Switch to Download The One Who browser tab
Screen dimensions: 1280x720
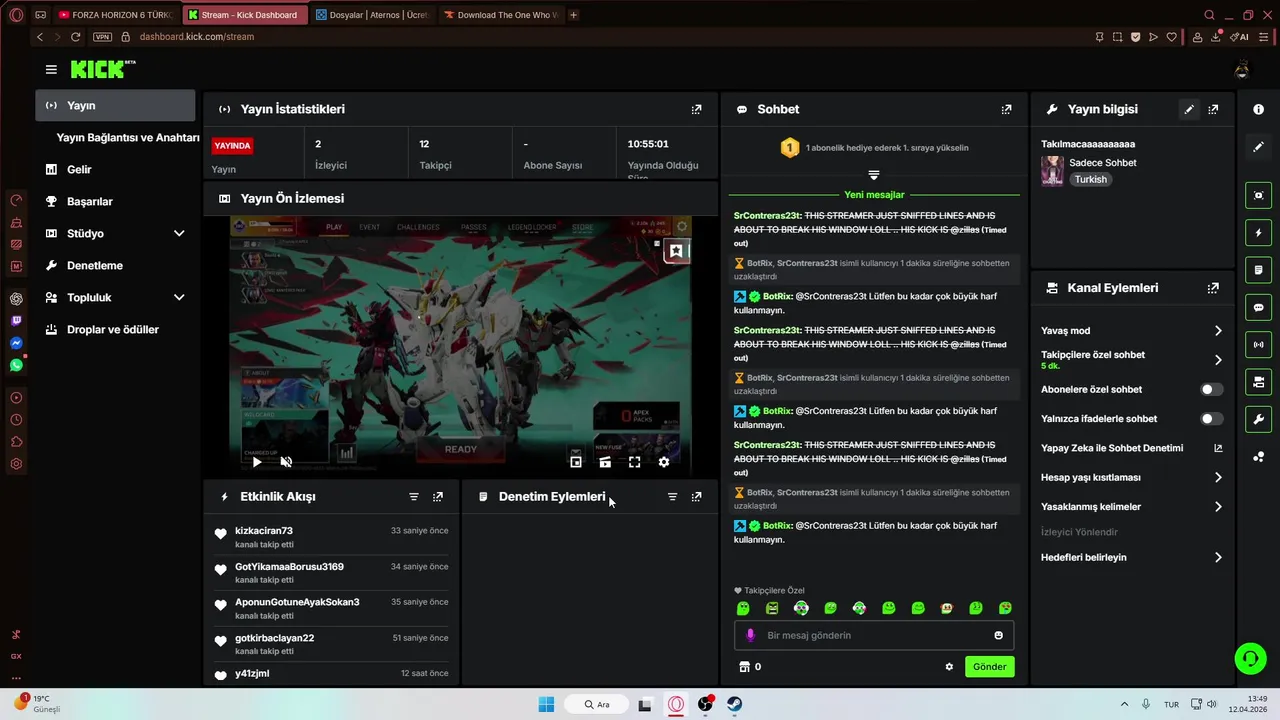point(500,15)
